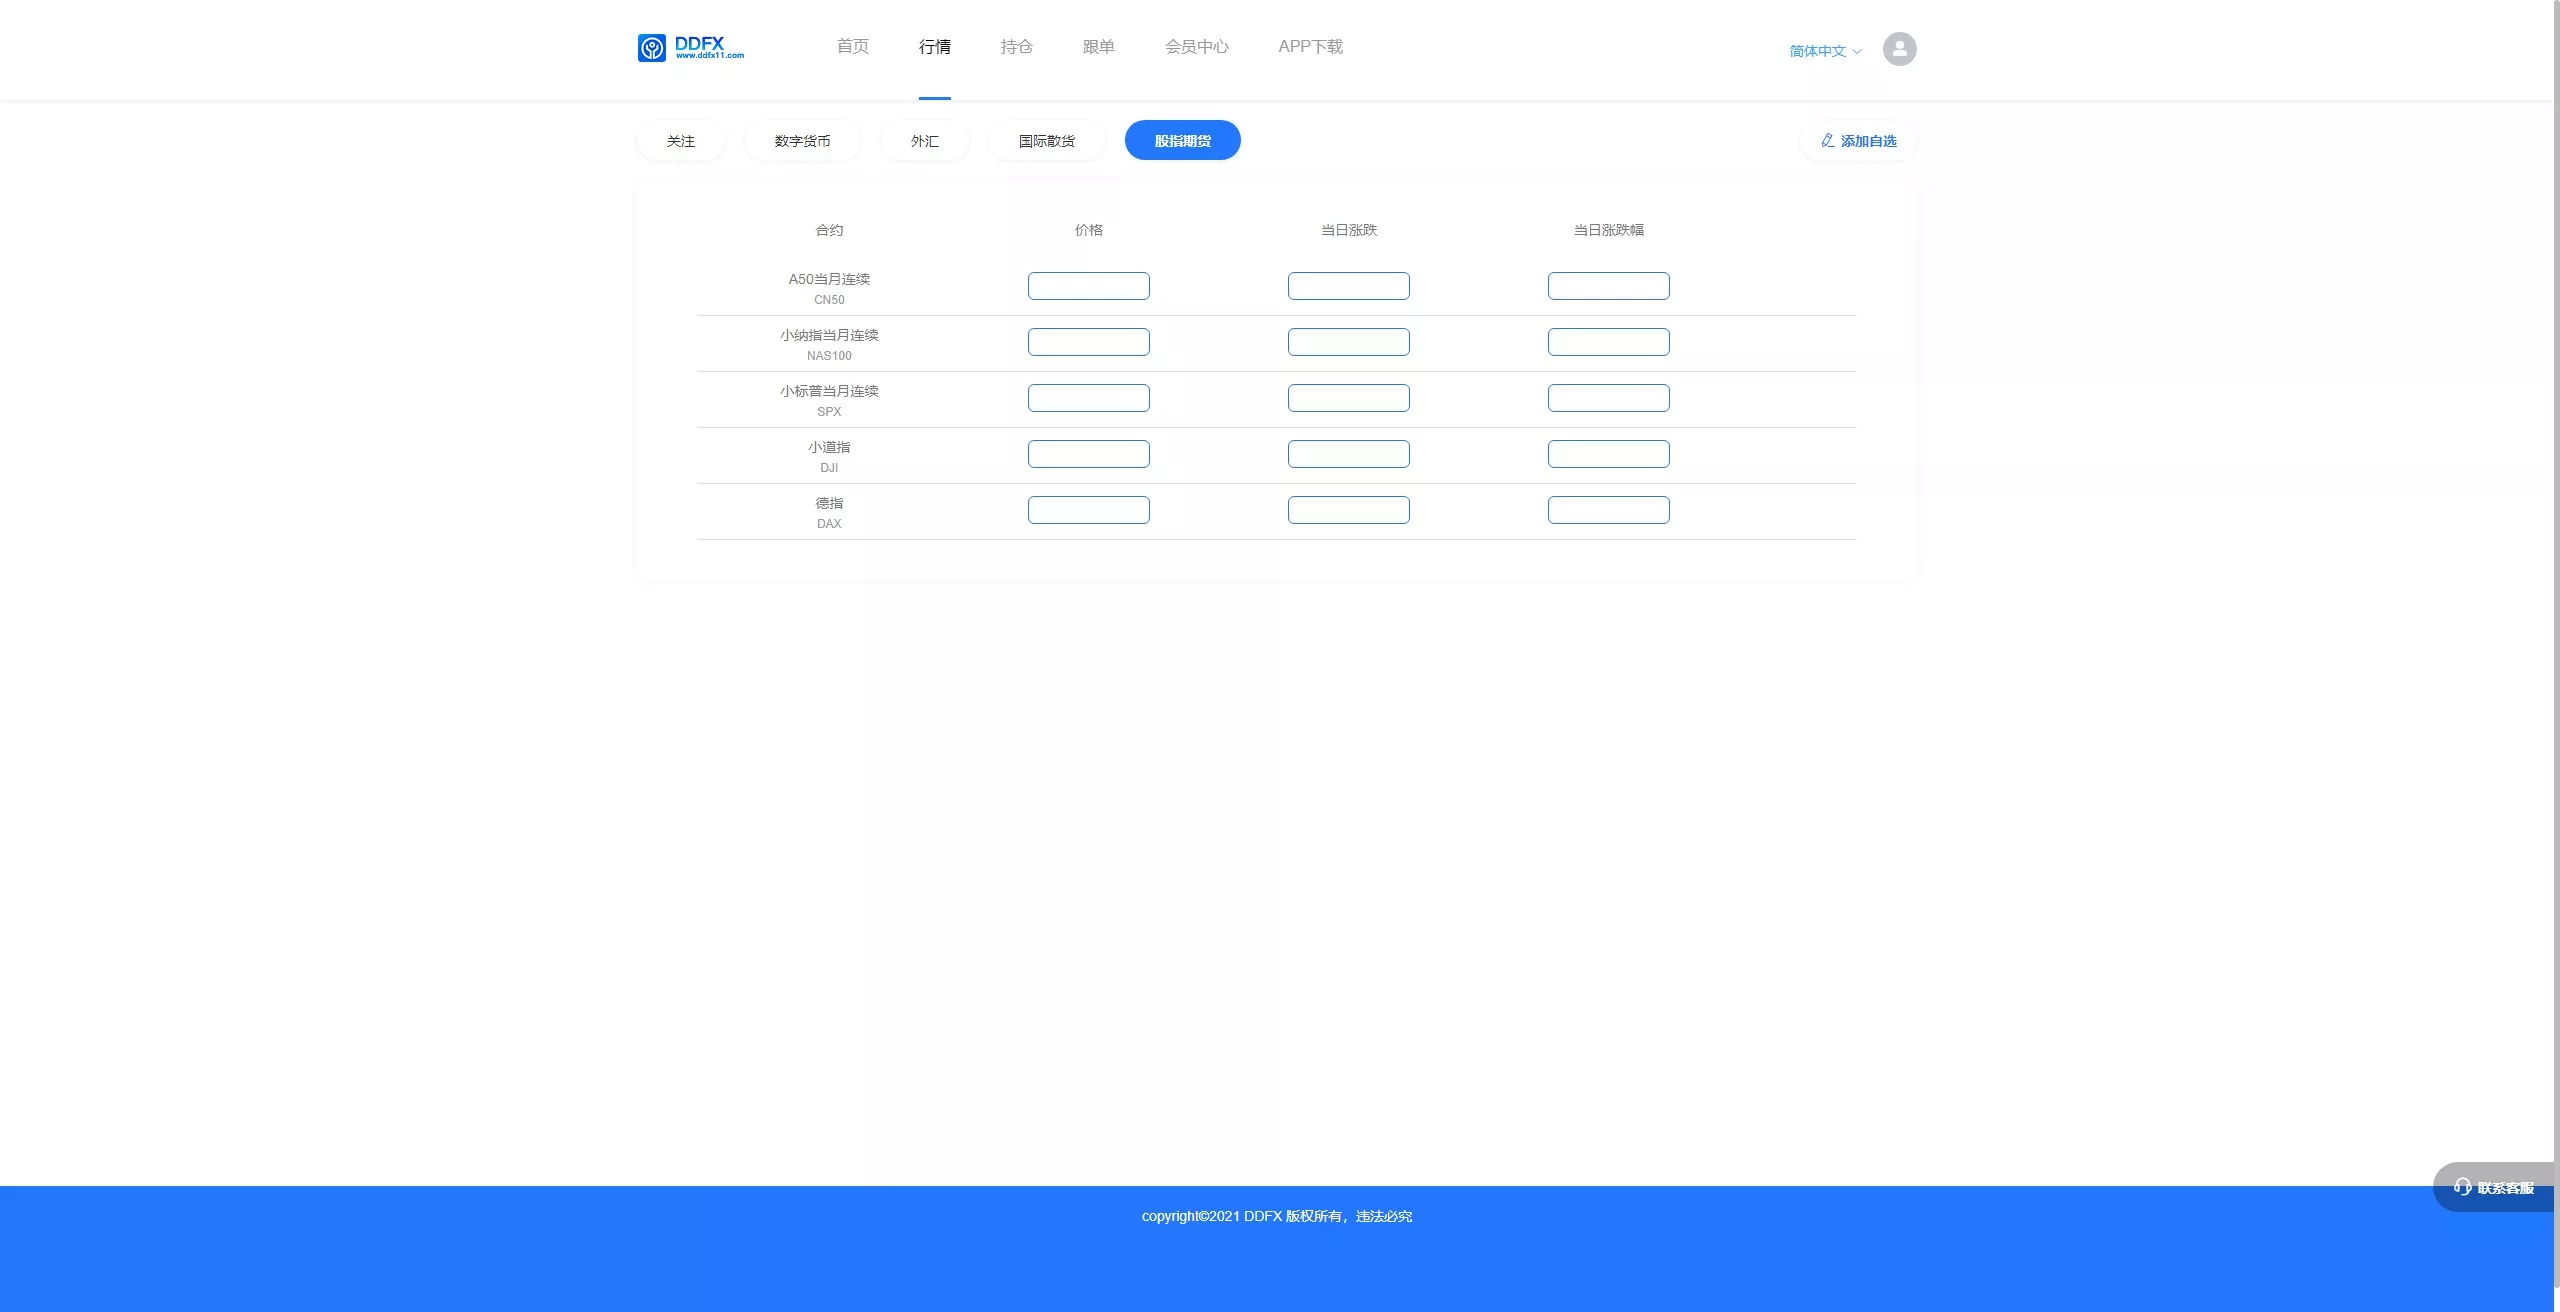
Task: Navigate to 会员中心
Action: click(1196, 47)
